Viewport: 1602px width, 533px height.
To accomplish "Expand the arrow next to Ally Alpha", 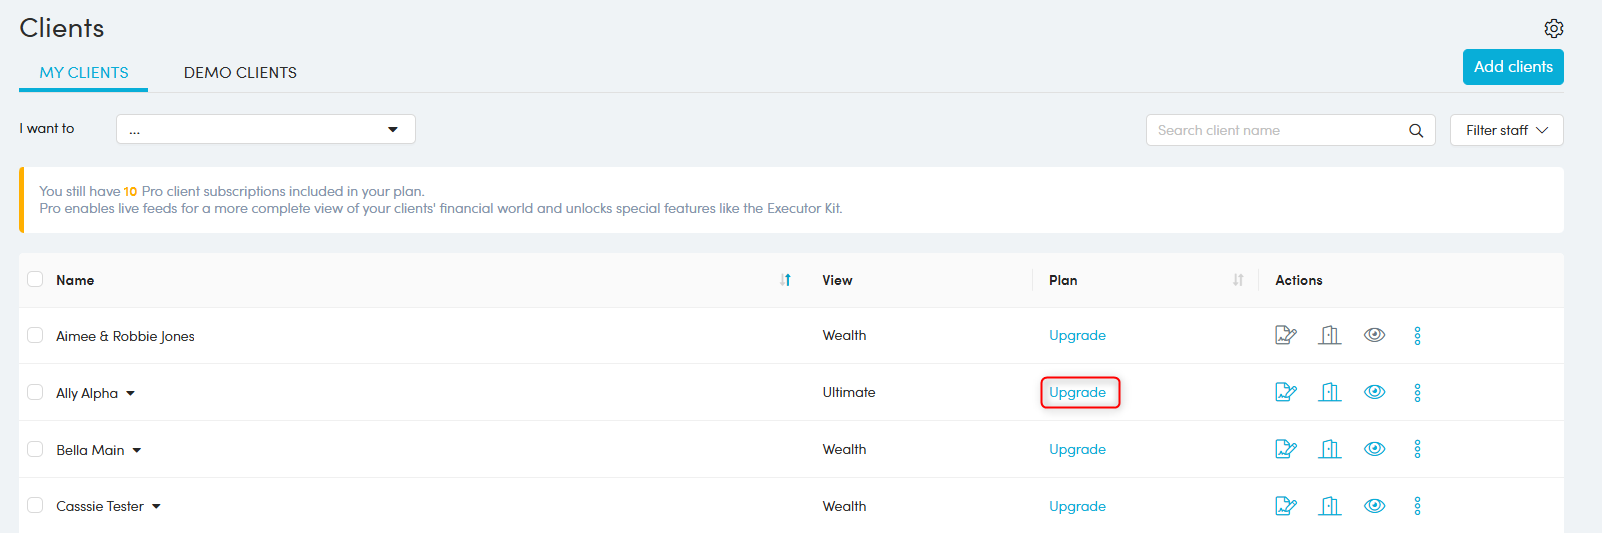I will click(131, 394).
